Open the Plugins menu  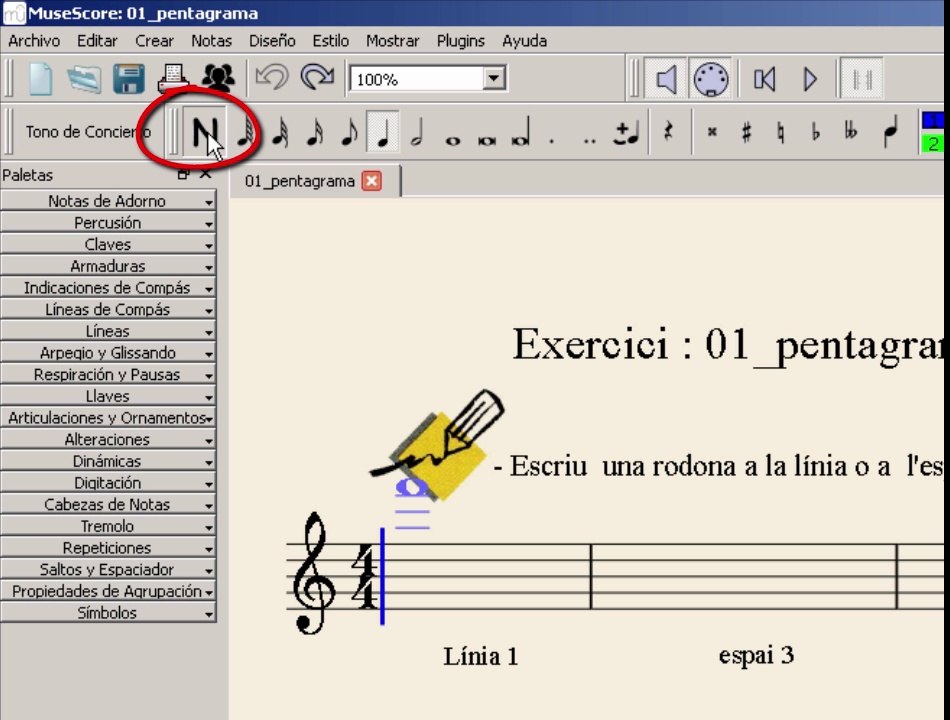coord(460,41)
